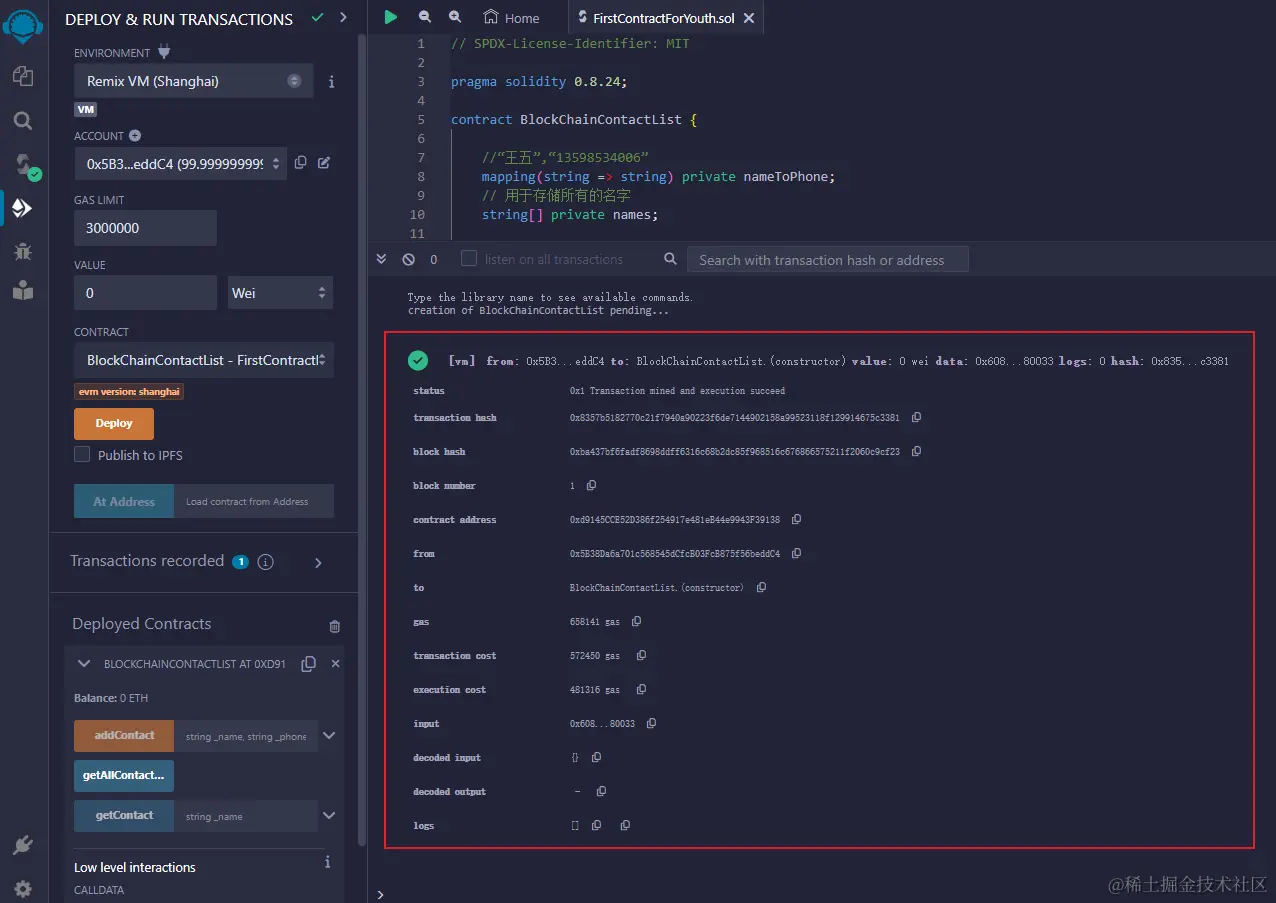Click the GAS LIMIT input field
The image size is (1276, 903).
click(145, 228)
